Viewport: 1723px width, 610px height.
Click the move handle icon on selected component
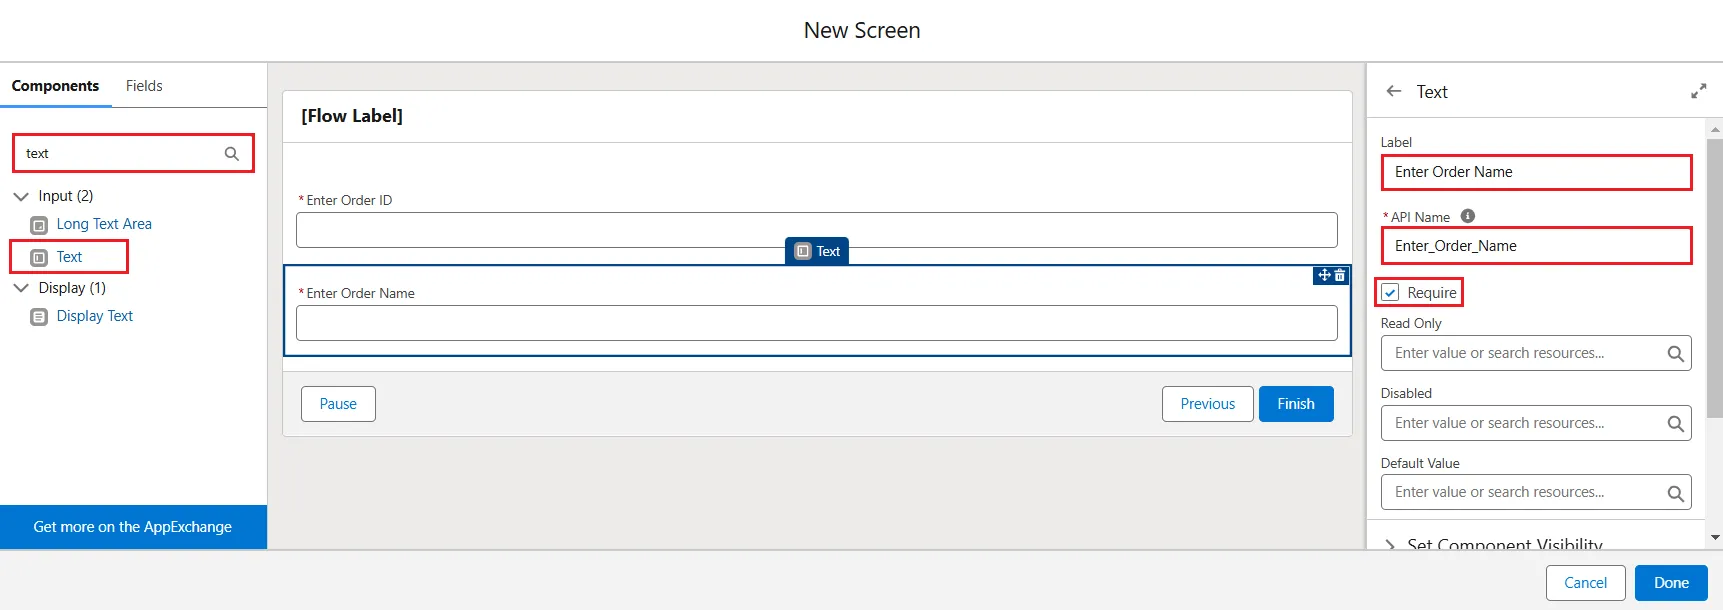pos(1324,275)
